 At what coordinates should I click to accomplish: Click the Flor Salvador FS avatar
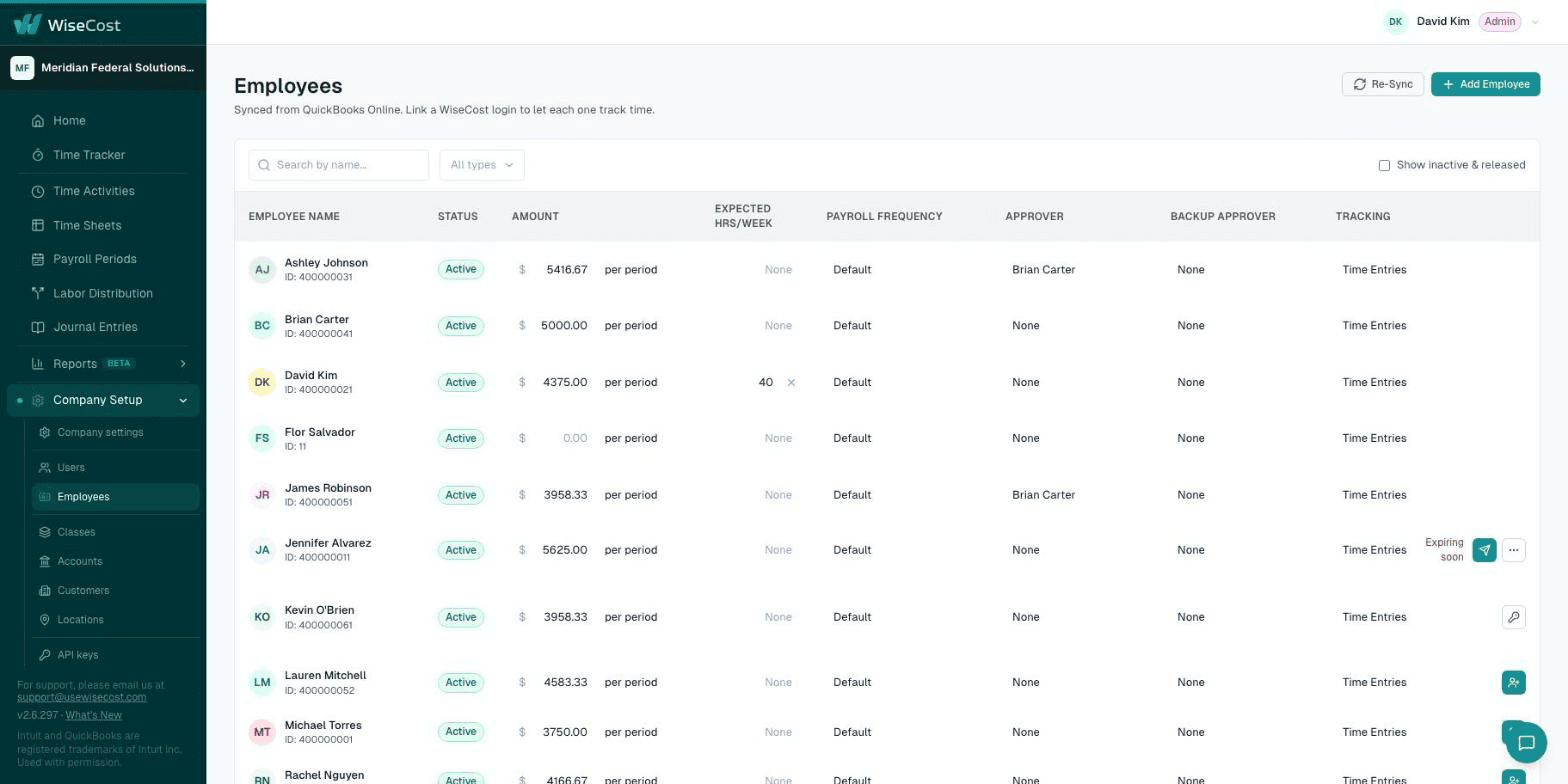click(x=262, y=438)
